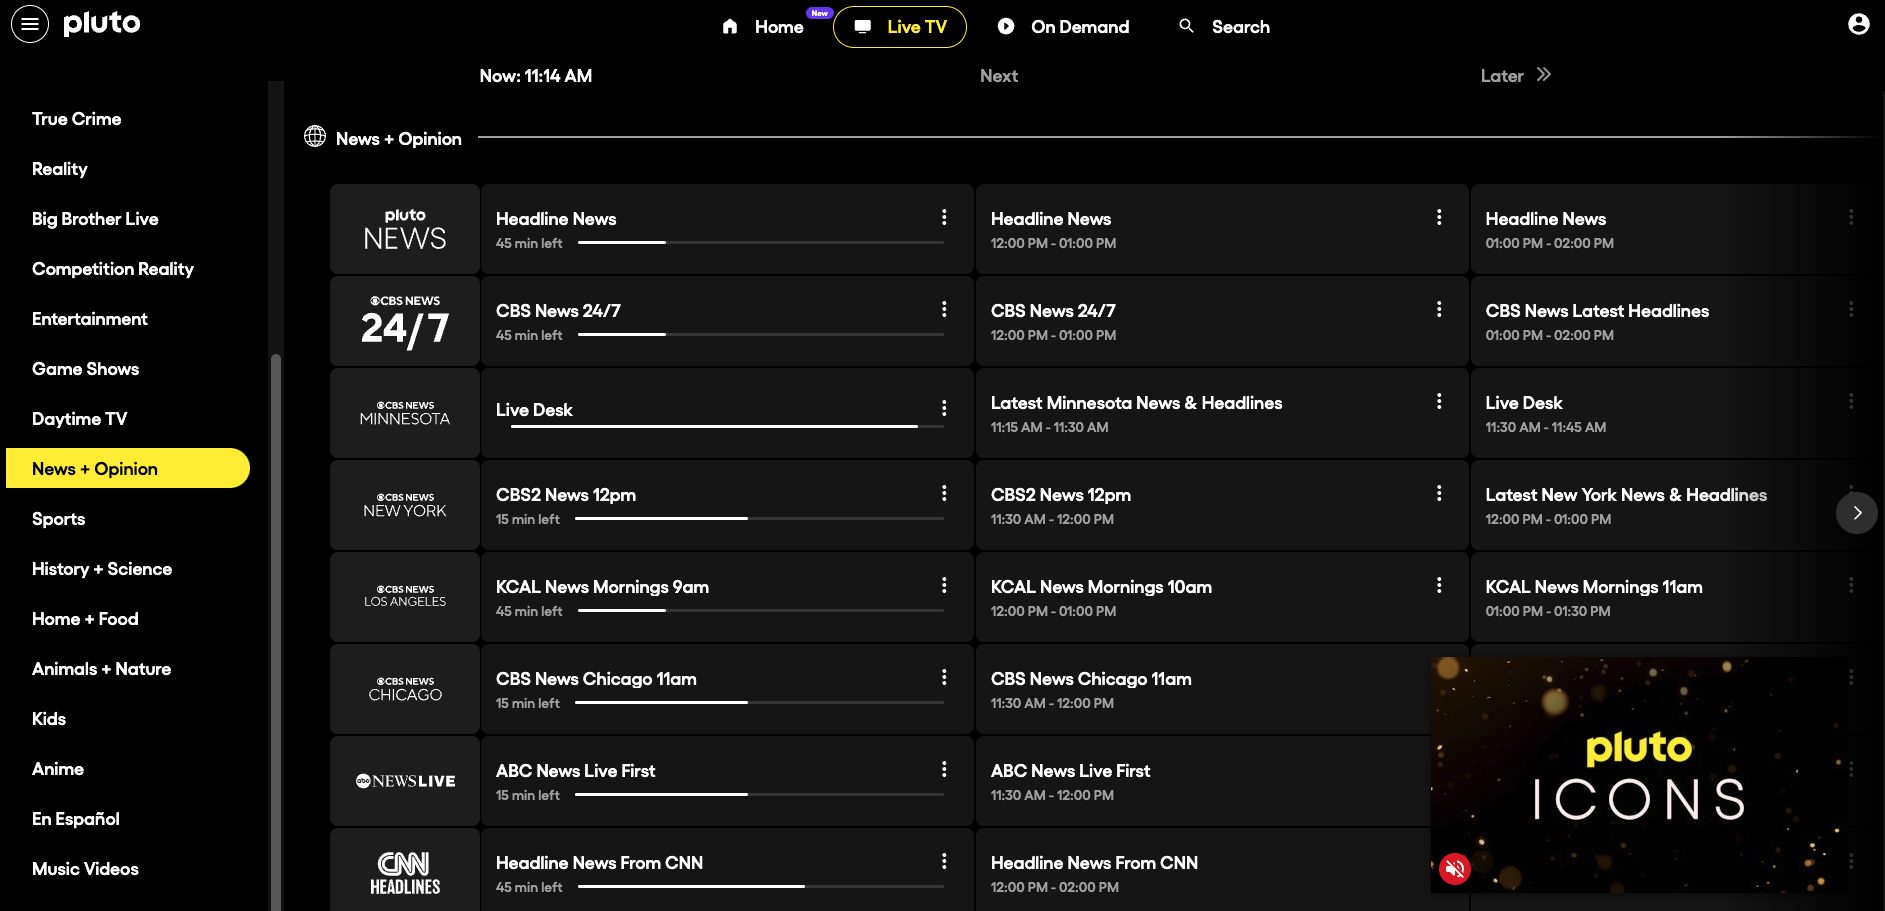Unmute the Pluto Icons video preview
The image size is (1885, 911).
1455,869
